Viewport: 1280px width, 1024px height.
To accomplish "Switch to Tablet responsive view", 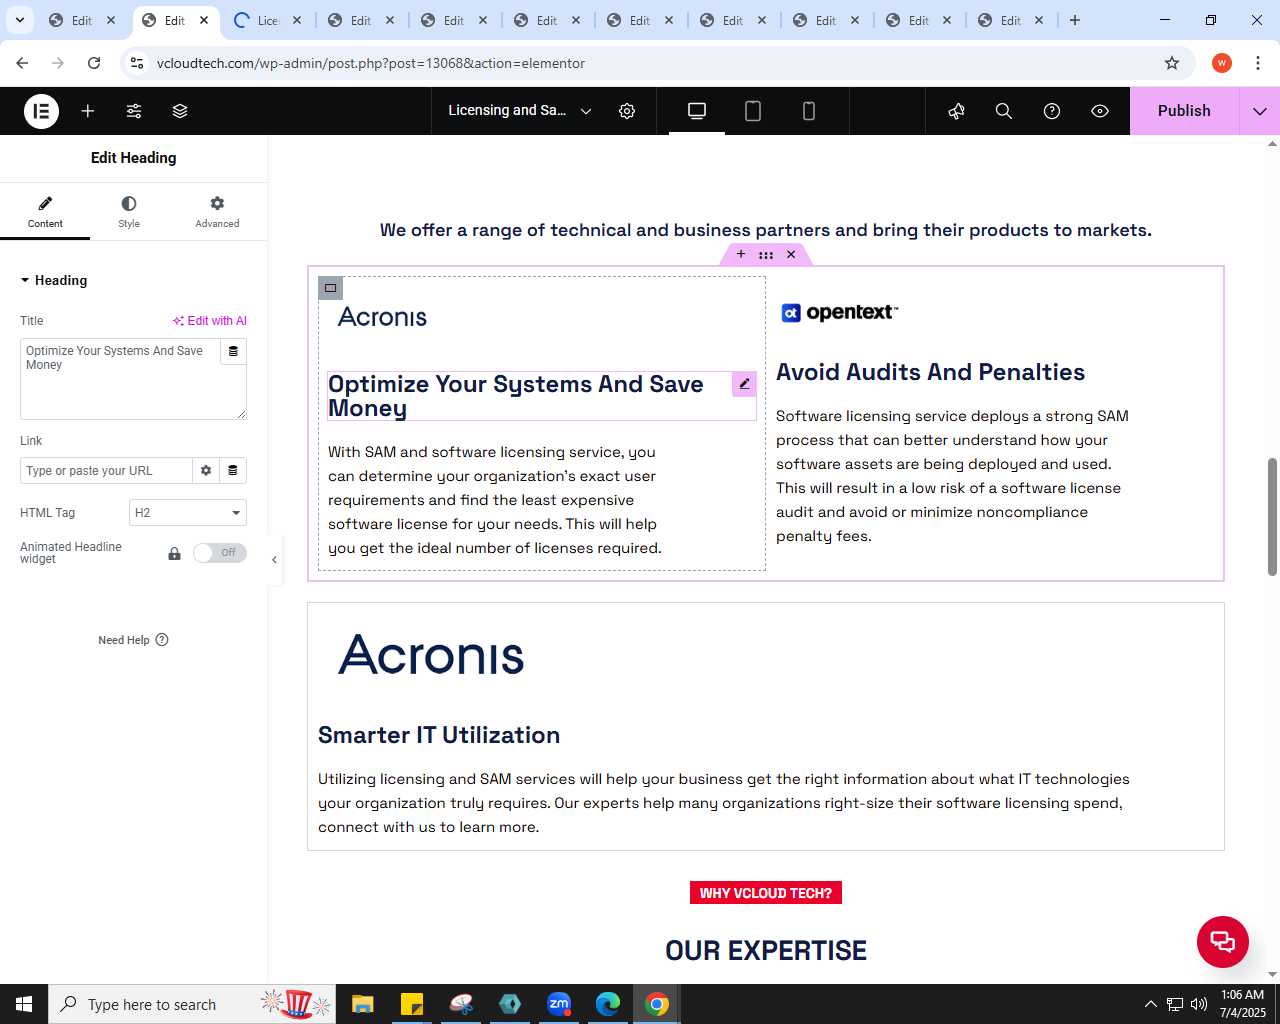I will [x=753, y=111].
